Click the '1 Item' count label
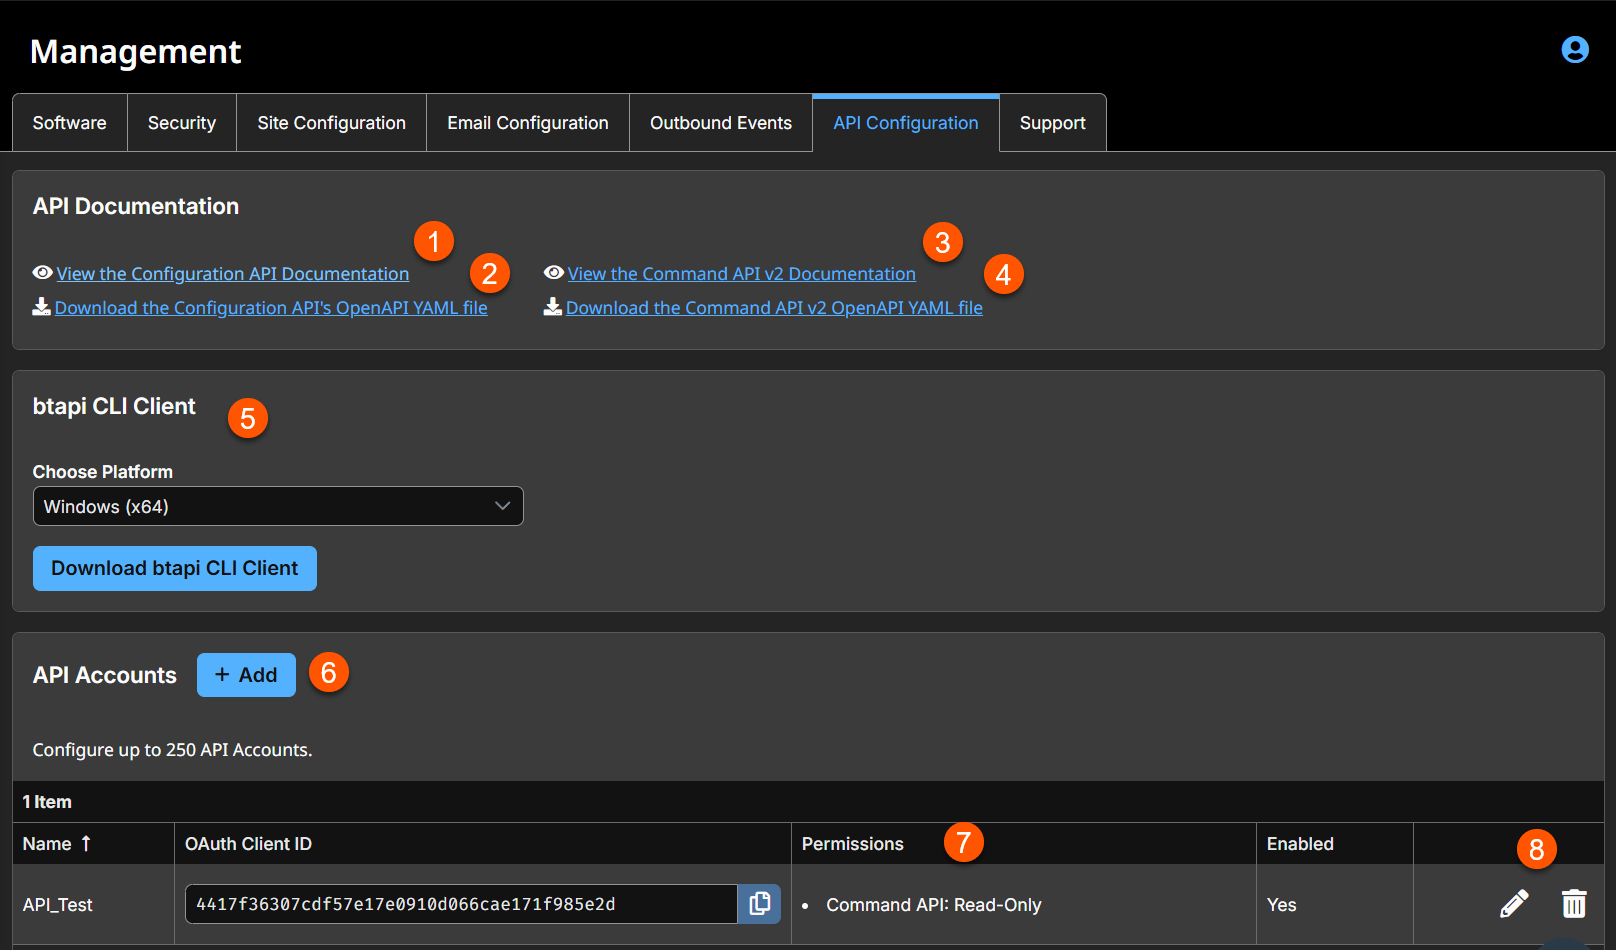Screen dimensions: 1616x950 47,802
